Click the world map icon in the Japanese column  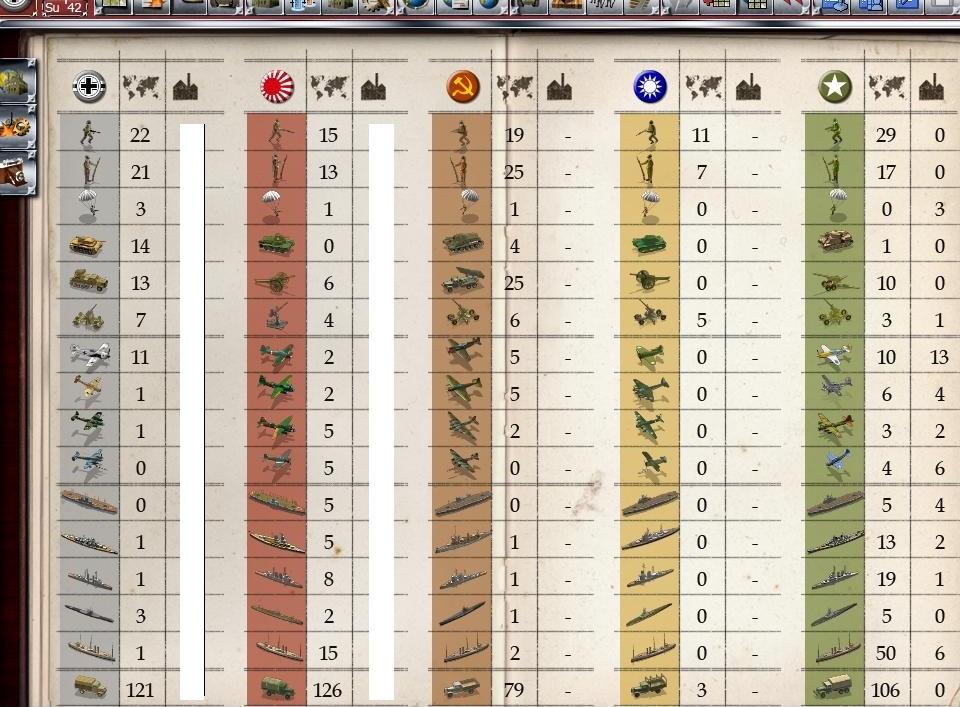329,88
